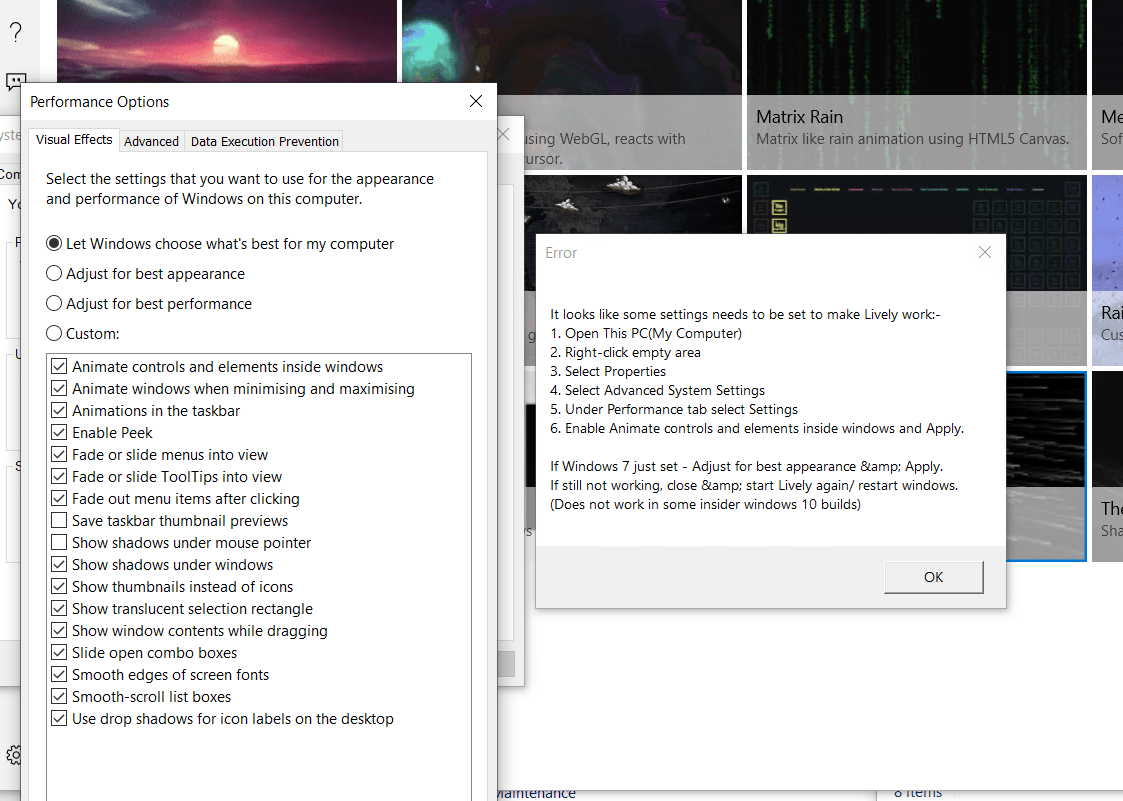Select Let Windows choose what's best option
This screenshot has height=801, width=1123.
[54, 244]
